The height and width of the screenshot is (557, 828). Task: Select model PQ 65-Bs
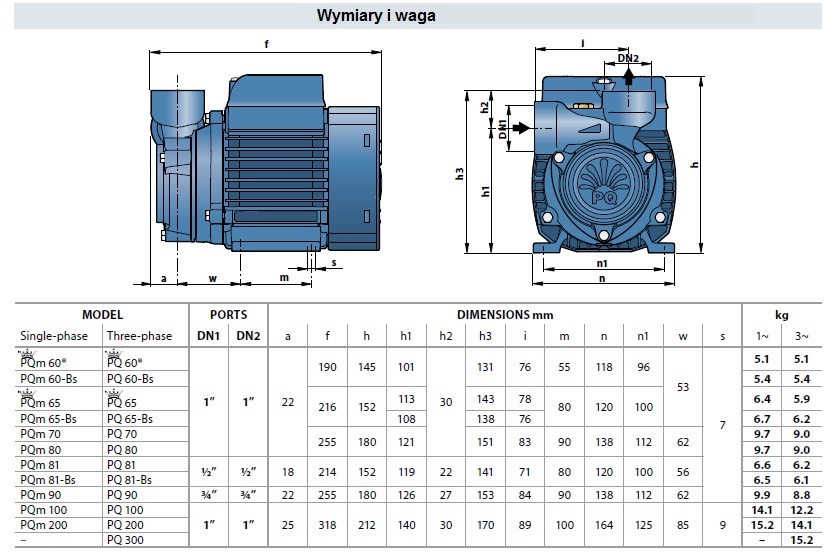coord(129,419)
